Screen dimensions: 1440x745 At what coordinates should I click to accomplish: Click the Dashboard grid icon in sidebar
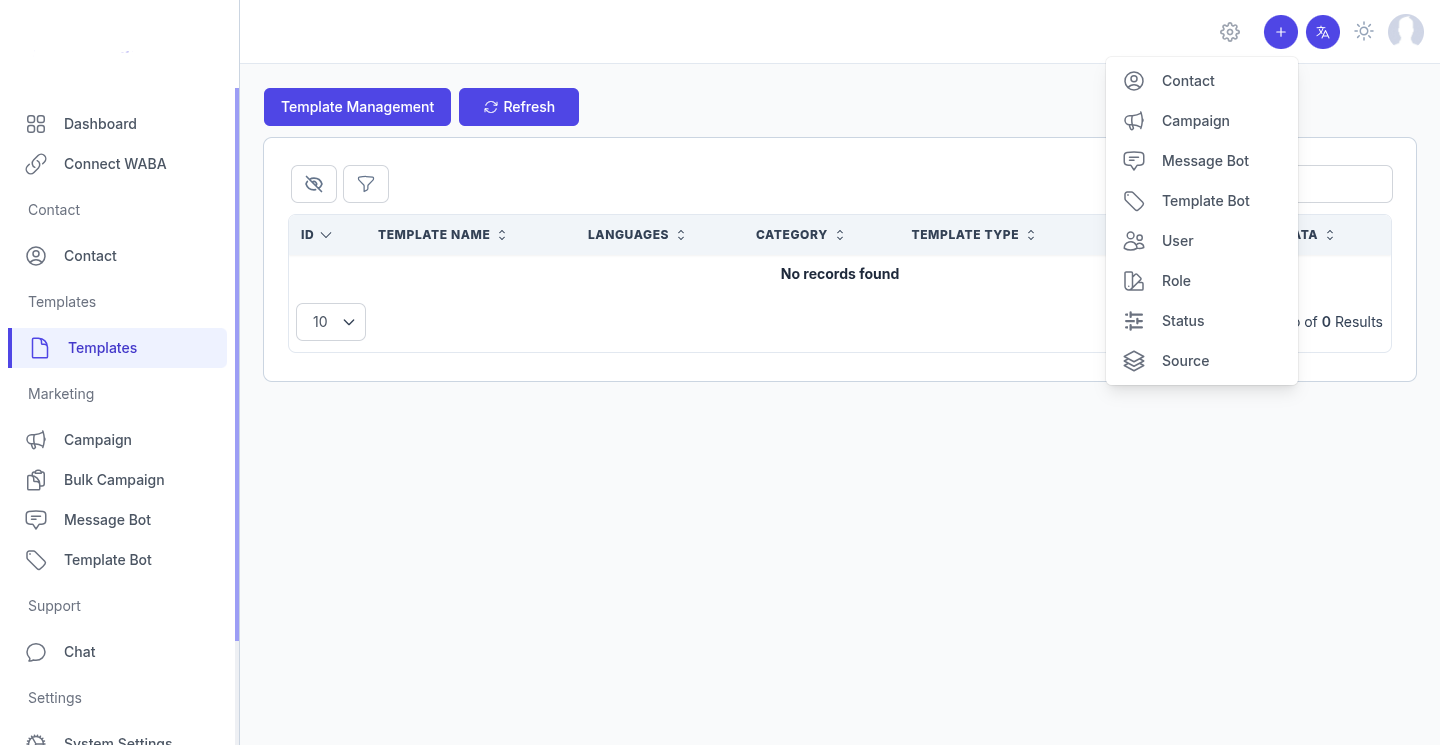coord(36,124)
